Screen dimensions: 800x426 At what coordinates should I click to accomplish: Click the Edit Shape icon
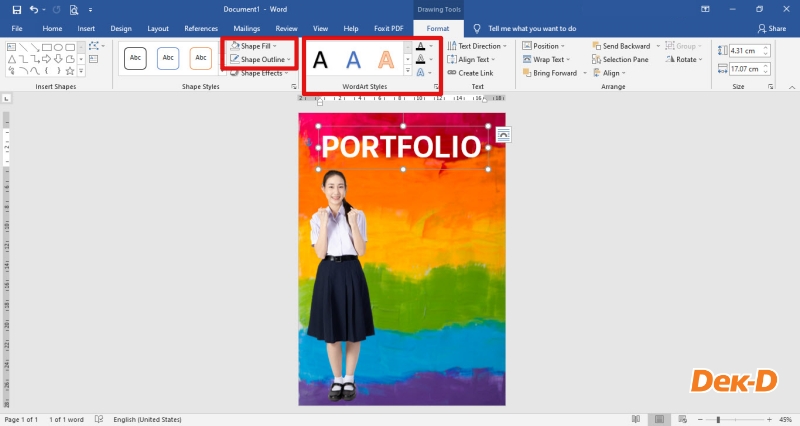tap(95, 46)
